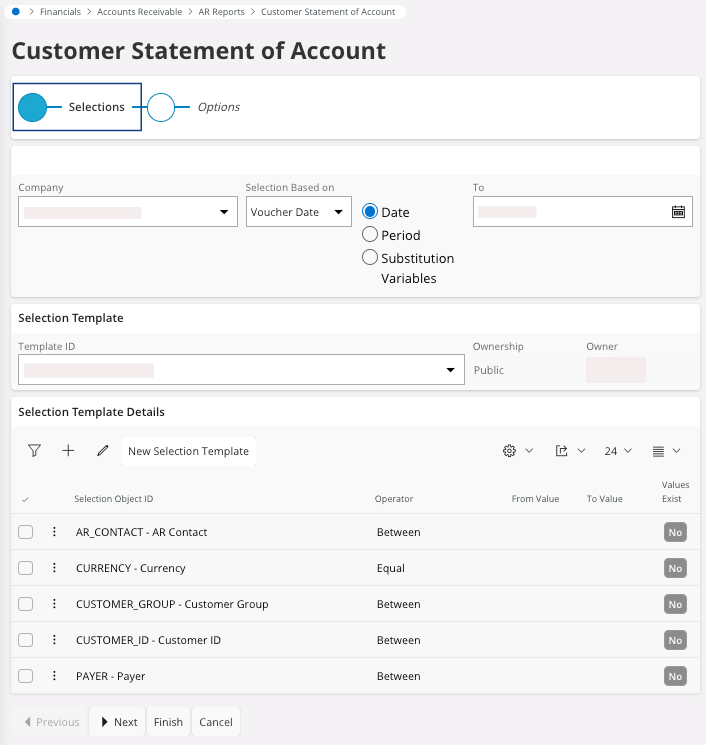The image size is (706, 745).
Task: Tick the AR_CONTACT row checkbox
Action: (x=26, y=532)
